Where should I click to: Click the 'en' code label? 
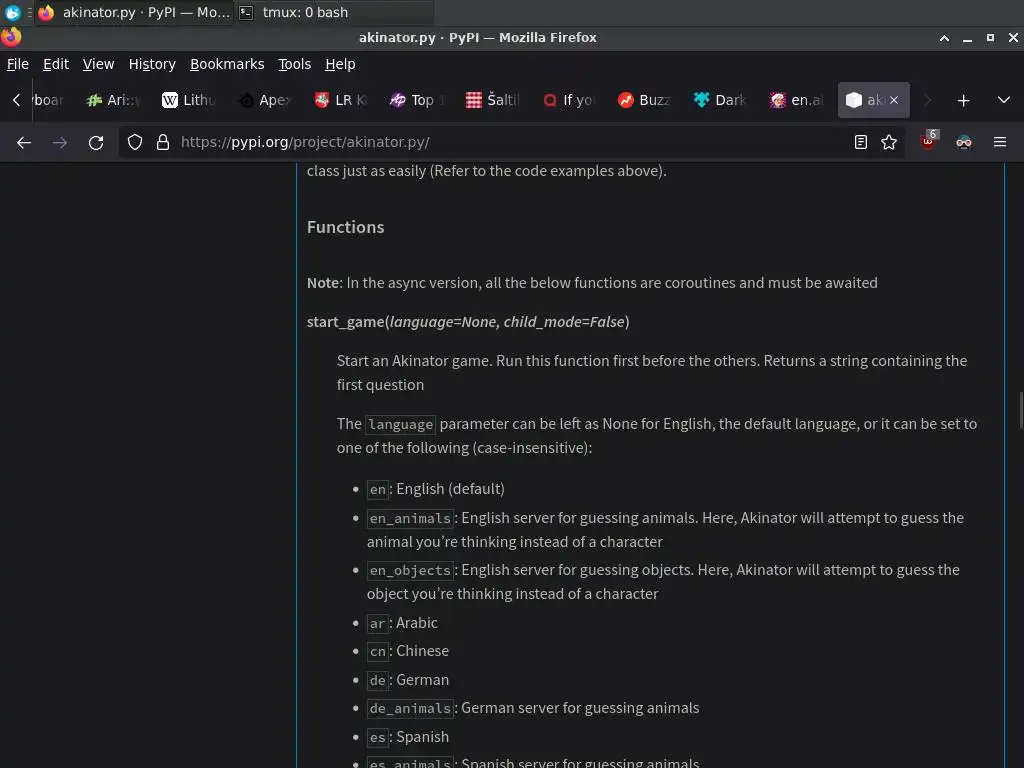(377, 489)
